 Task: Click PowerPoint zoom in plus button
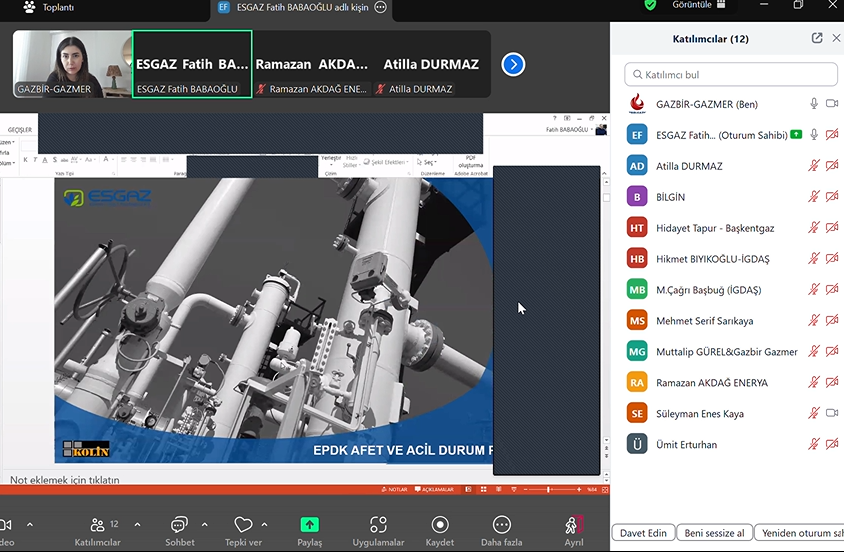click(579, 490)
